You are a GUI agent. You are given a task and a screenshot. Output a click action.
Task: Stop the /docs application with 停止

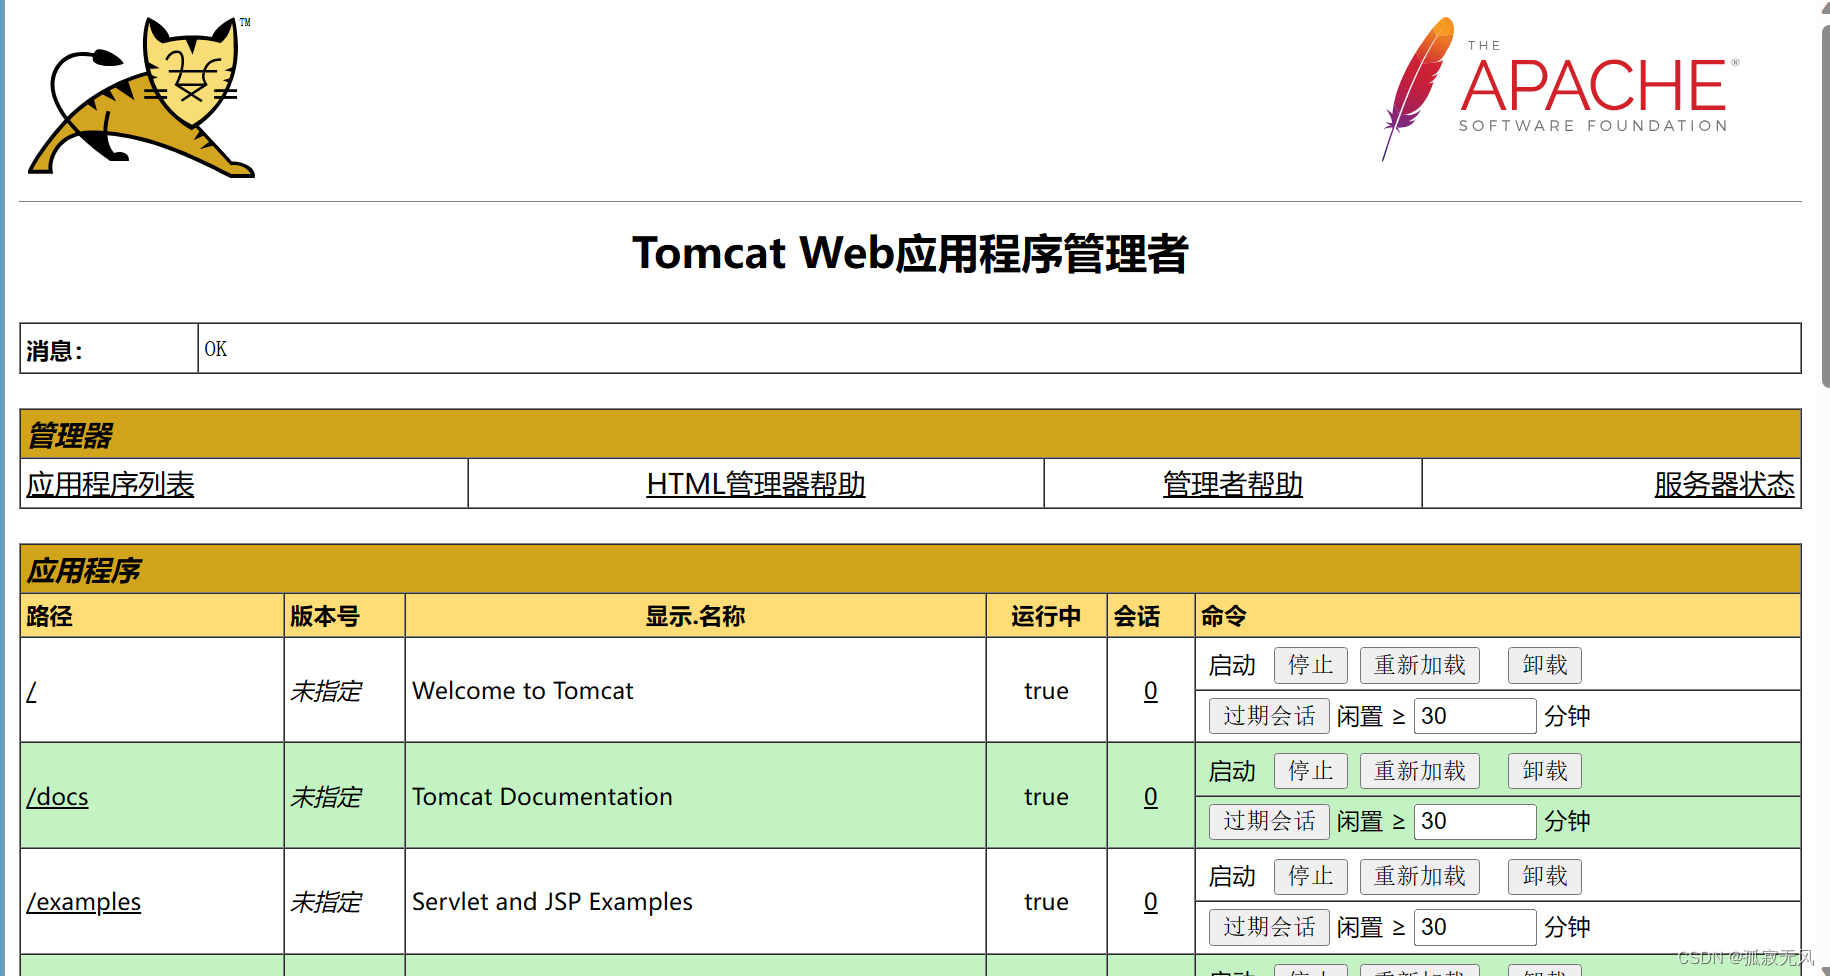1310,771
